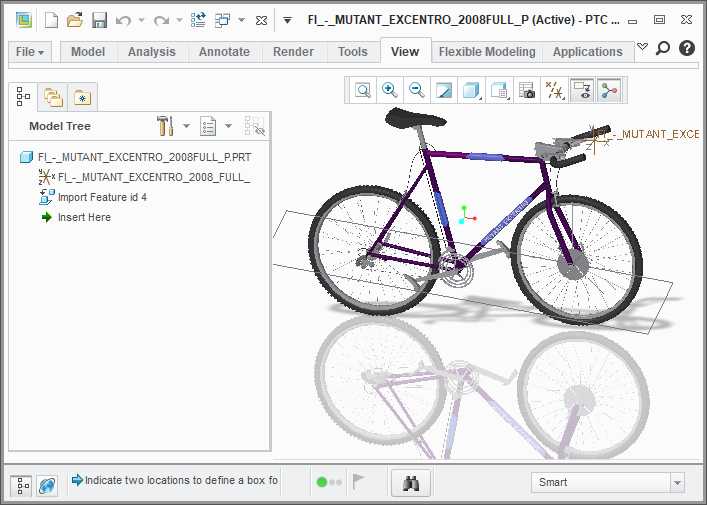707x505 pixels.
Task: Open the Undo history dropdown arrow
Action: click(142, 20)
